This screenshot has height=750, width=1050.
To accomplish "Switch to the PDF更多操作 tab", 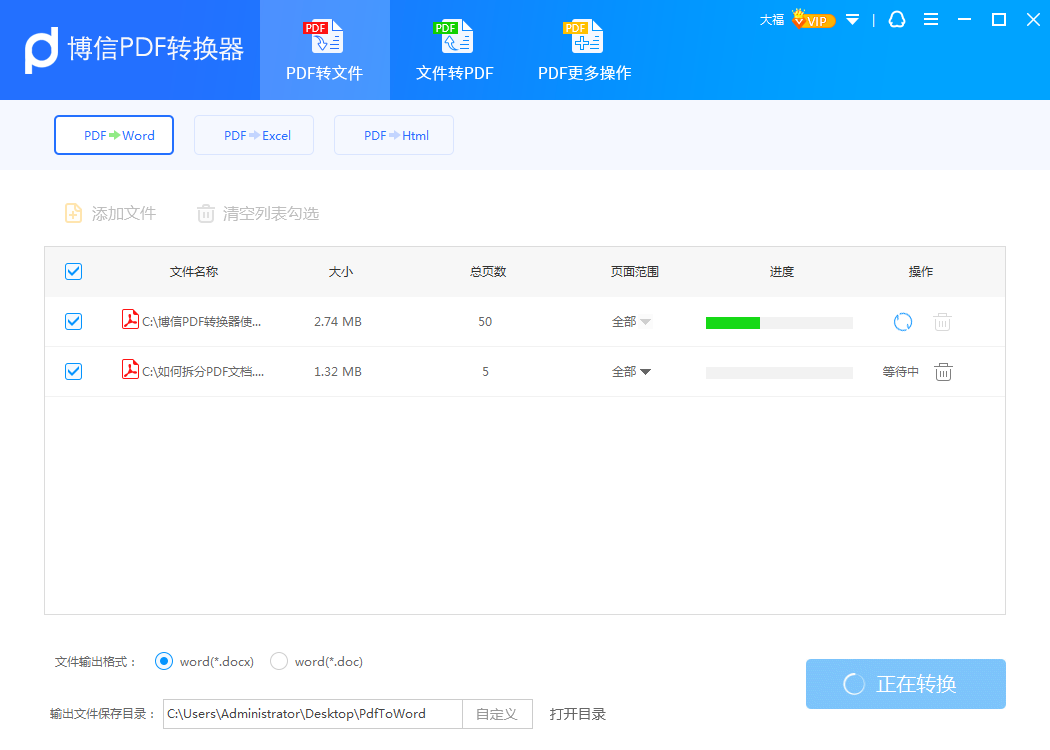I will click(x=584, y=50).
